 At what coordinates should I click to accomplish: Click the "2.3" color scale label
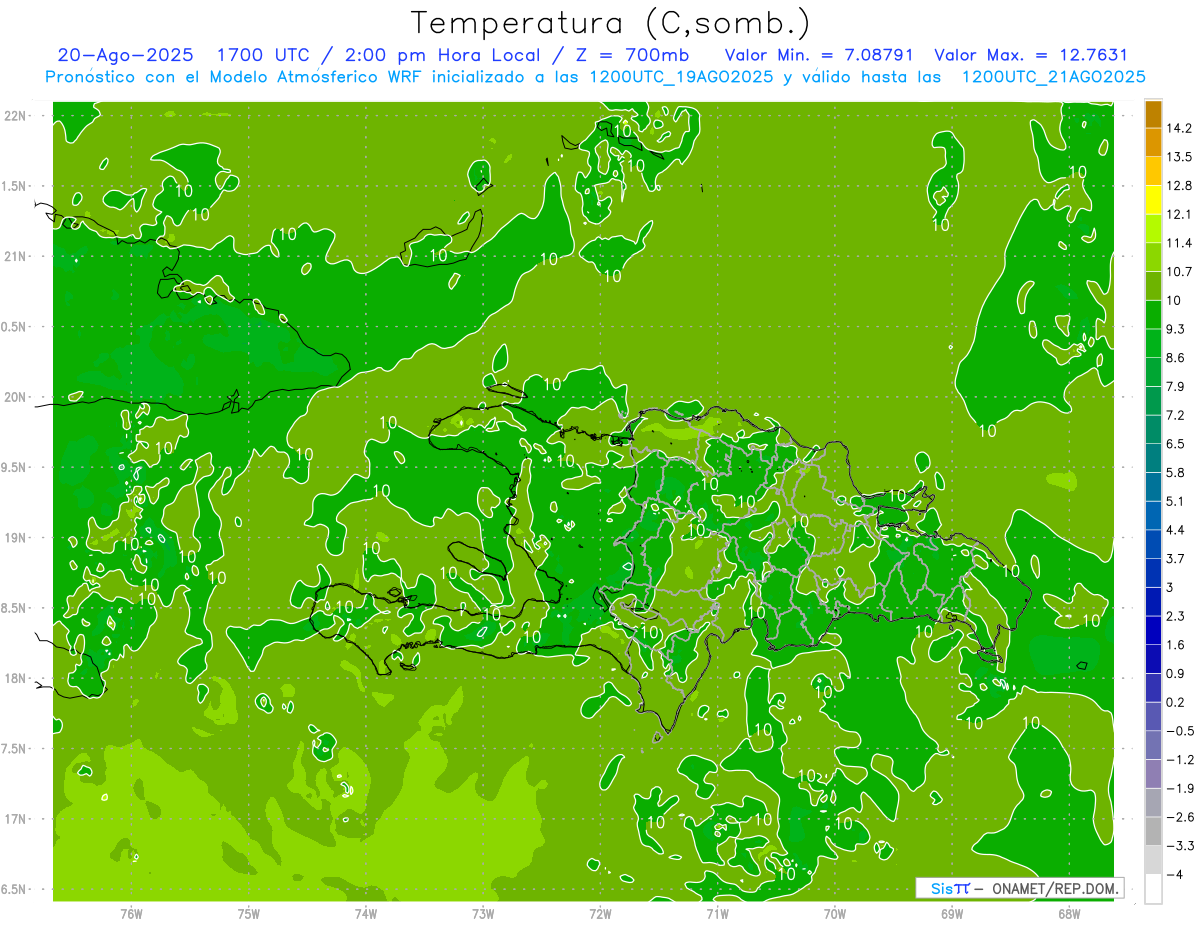1175,616
